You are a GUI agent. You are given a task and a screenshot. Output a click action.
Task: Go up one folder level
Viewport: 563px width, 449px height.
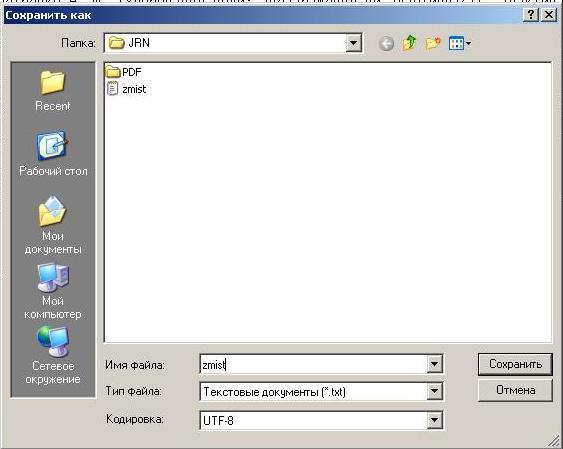click(410, 43)
